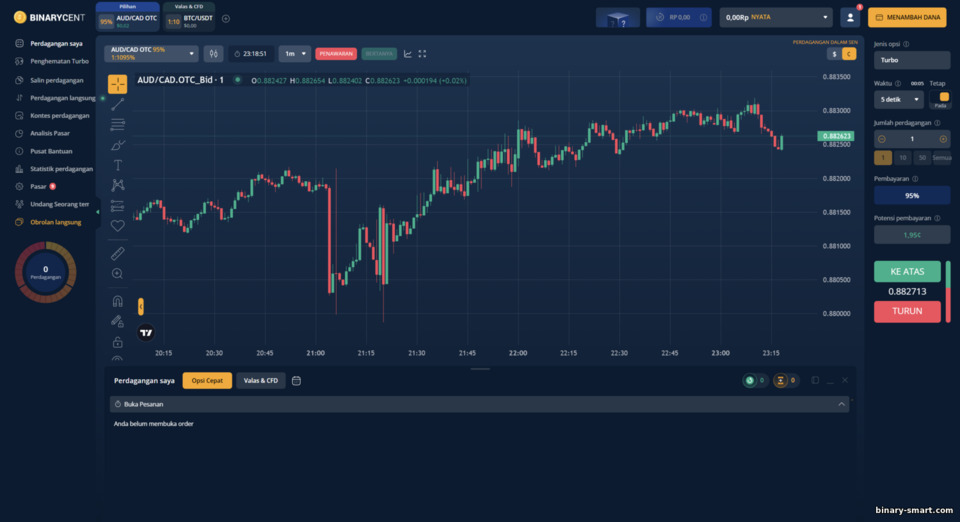Open the indicators line chart icon

[x=408, y=54]
